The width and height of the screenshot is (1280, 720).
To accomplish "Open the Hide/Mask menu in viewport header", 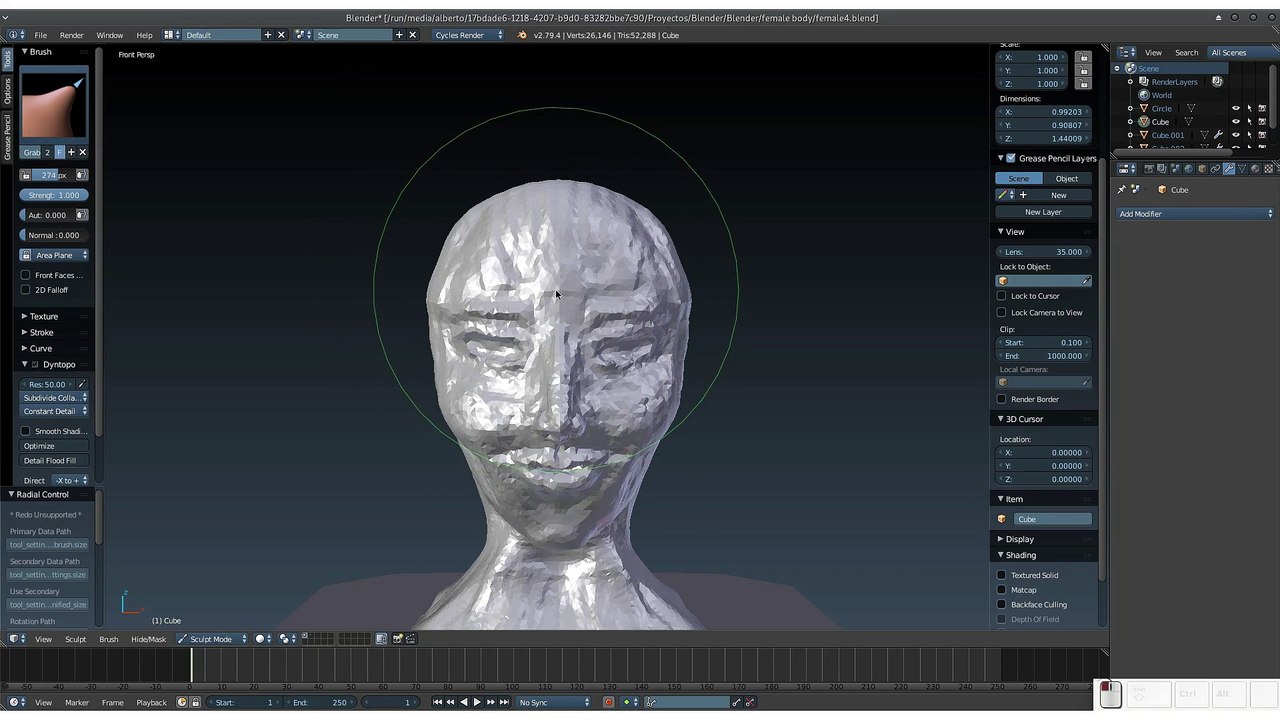I will 149,639.
